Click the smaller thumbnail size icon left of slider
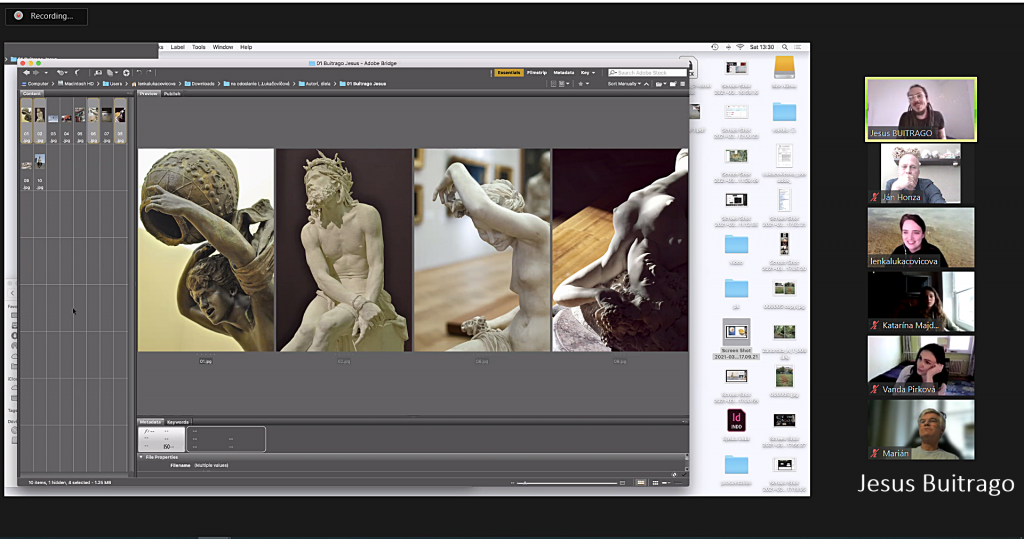The image size is (1024, 539). click(x=512, y=483)
